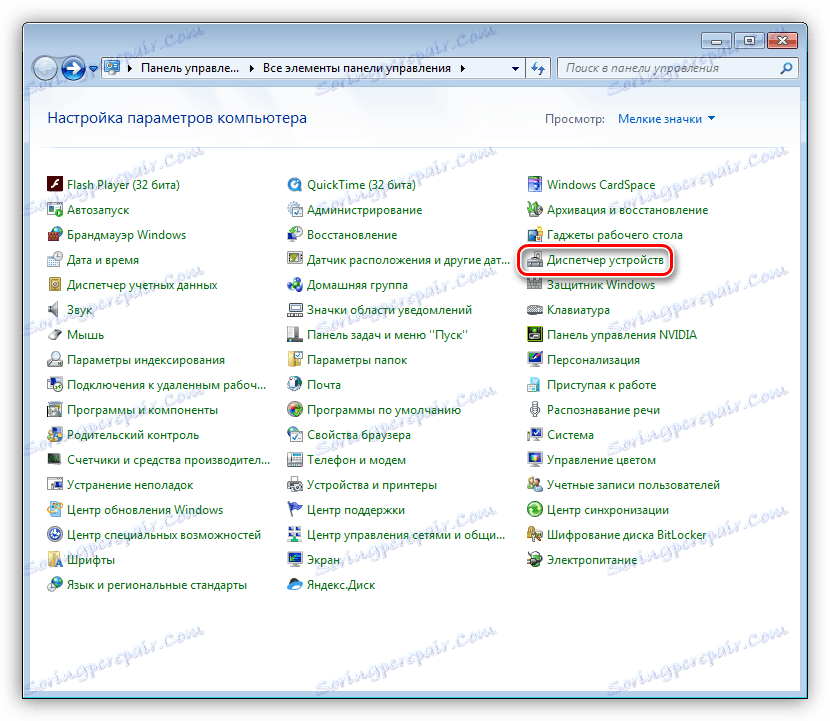Open the Защитник Windows icon

535,285
